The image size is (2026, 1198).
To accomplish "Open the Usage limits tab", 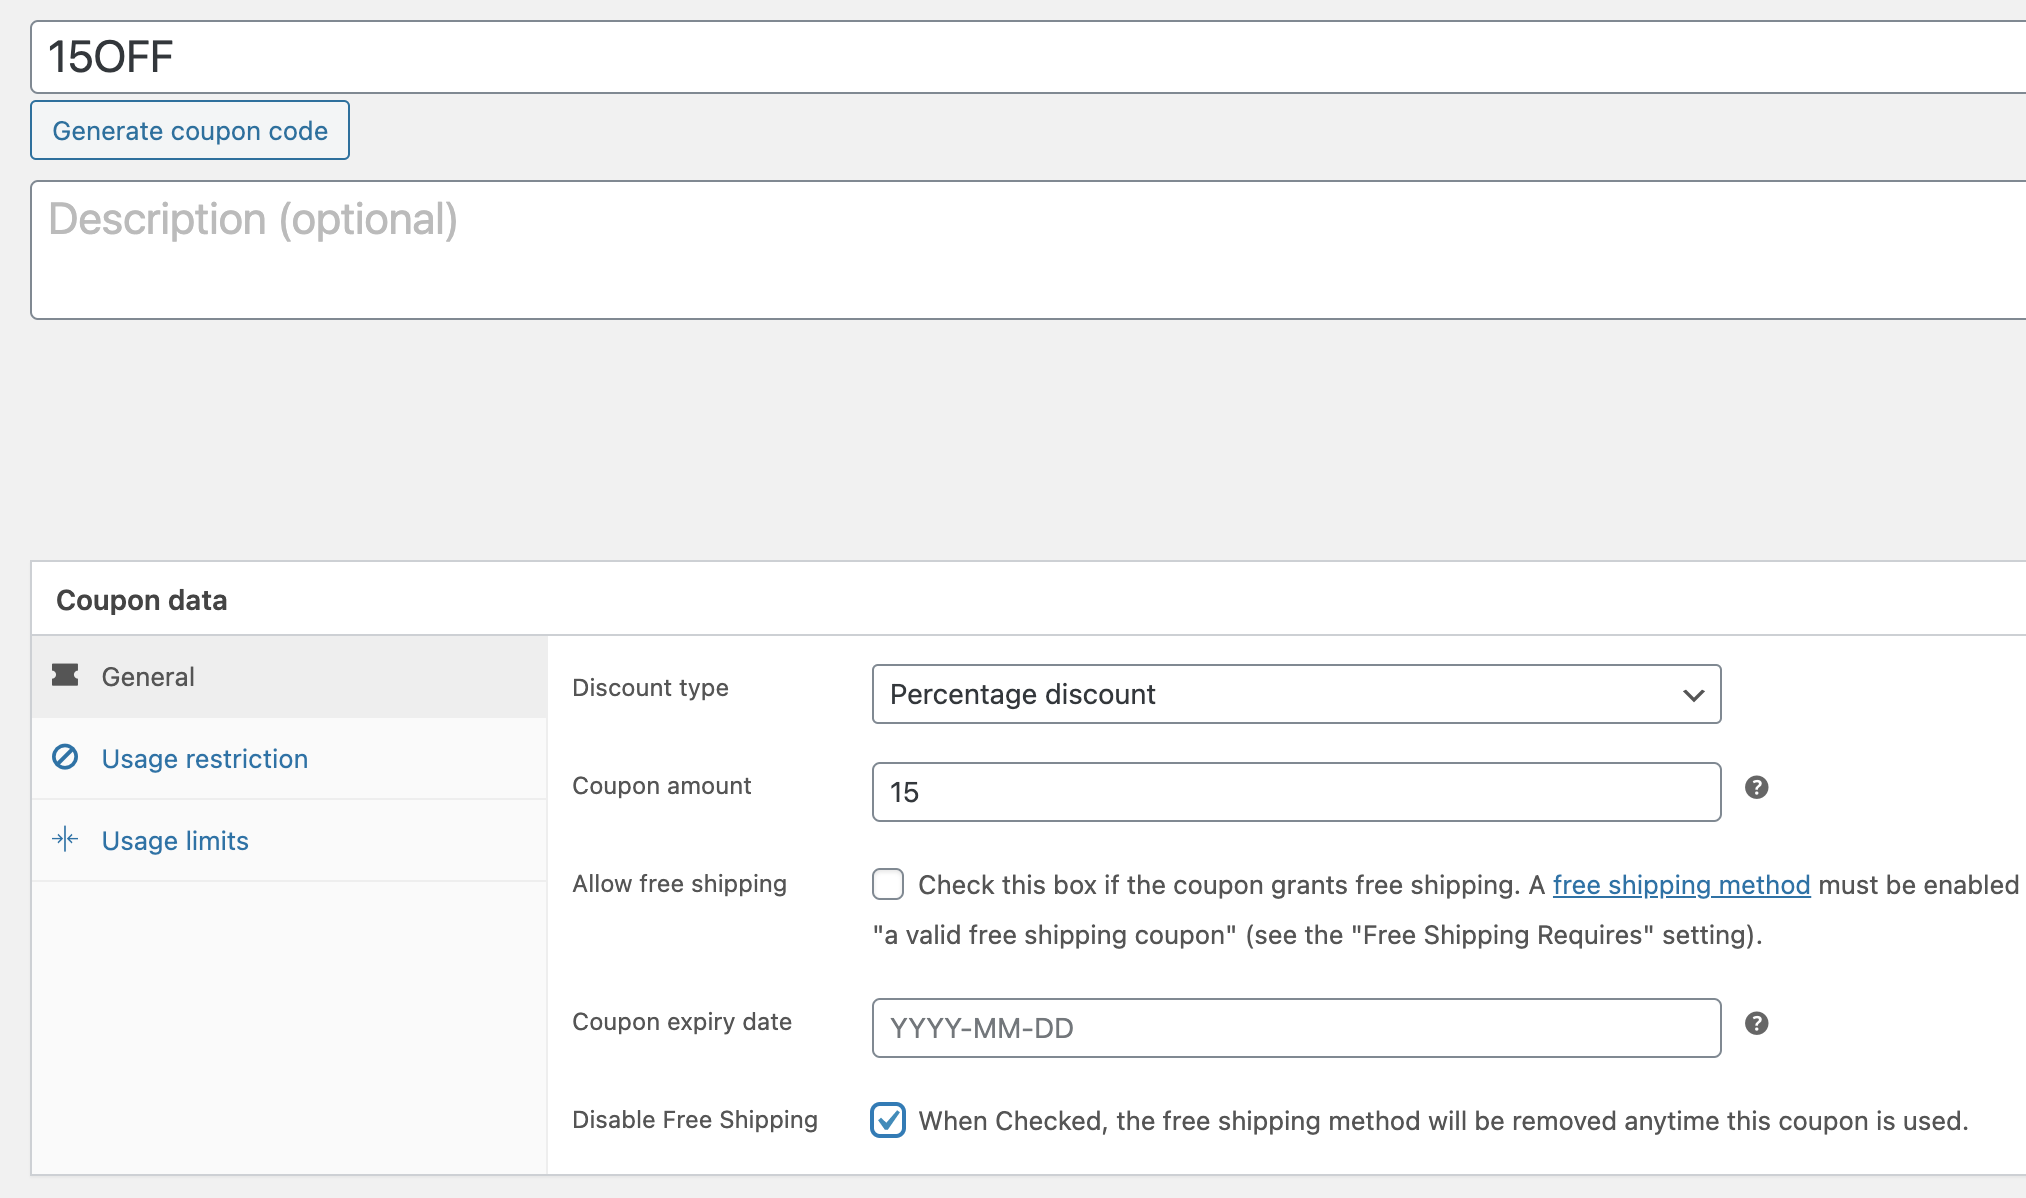I will click(175, 841).
